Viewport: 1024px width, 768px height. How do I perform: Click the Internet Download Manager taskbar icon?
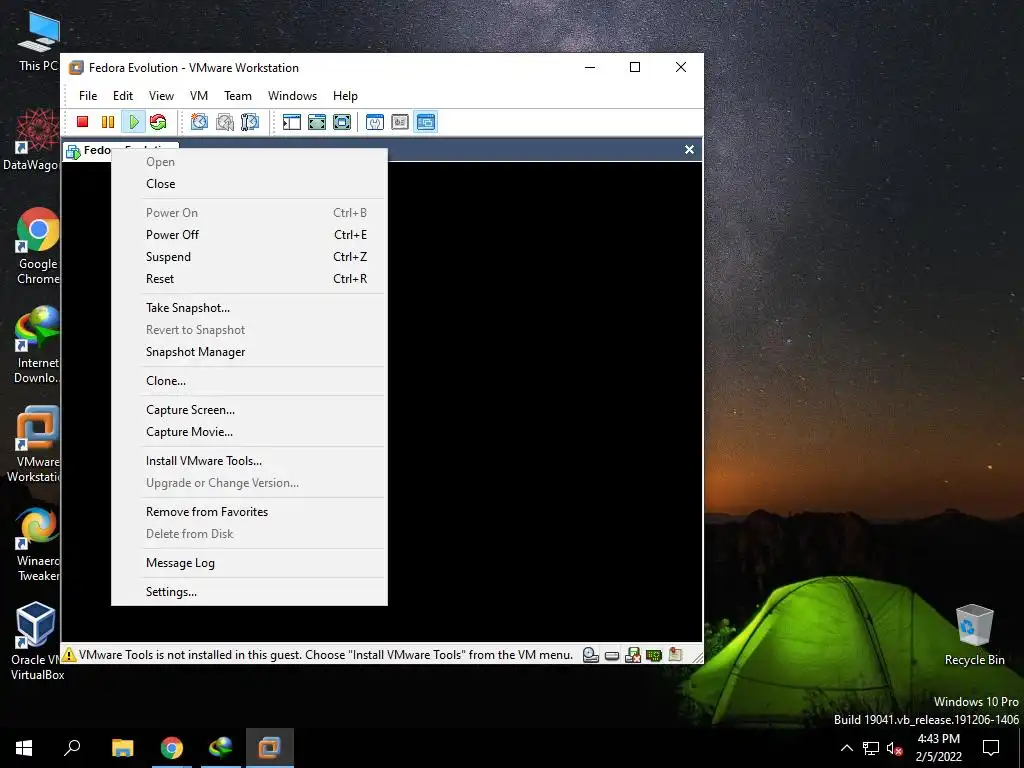(x=221, y=748)
